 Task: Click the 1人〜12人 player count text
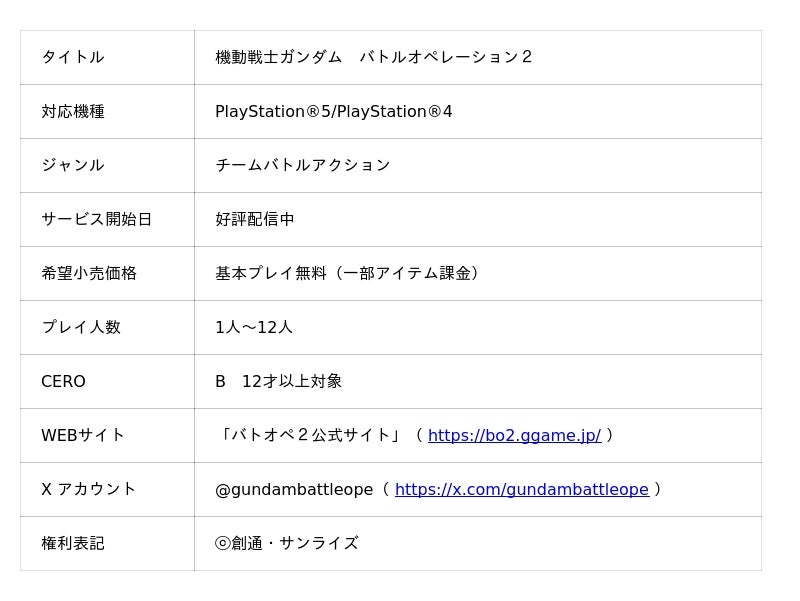254,327
